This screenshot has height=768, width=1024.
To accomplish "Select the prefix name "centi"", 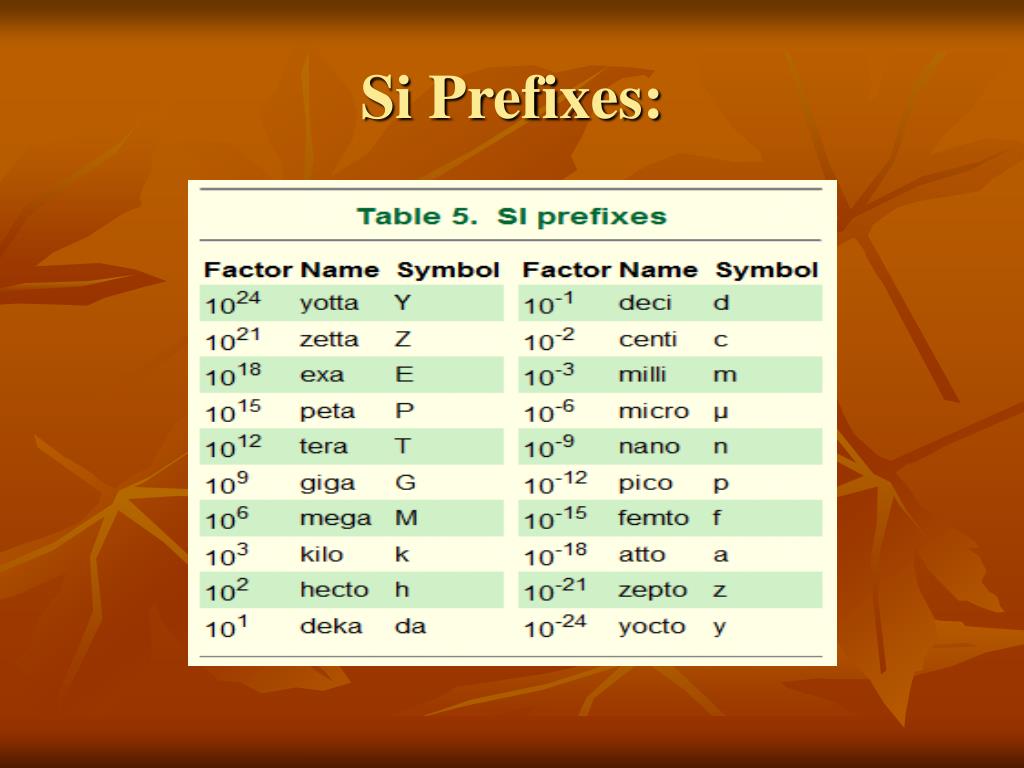I will tap(647, 340).
